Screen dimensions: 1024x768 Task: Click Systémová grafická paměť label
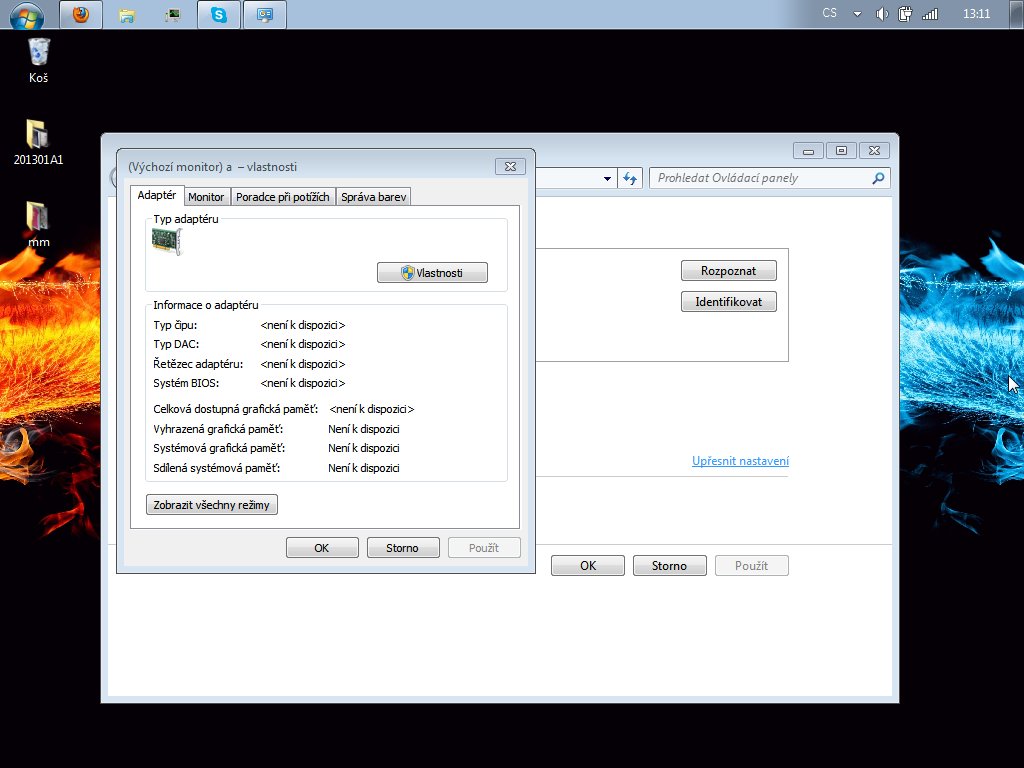[x=219, y=448]
